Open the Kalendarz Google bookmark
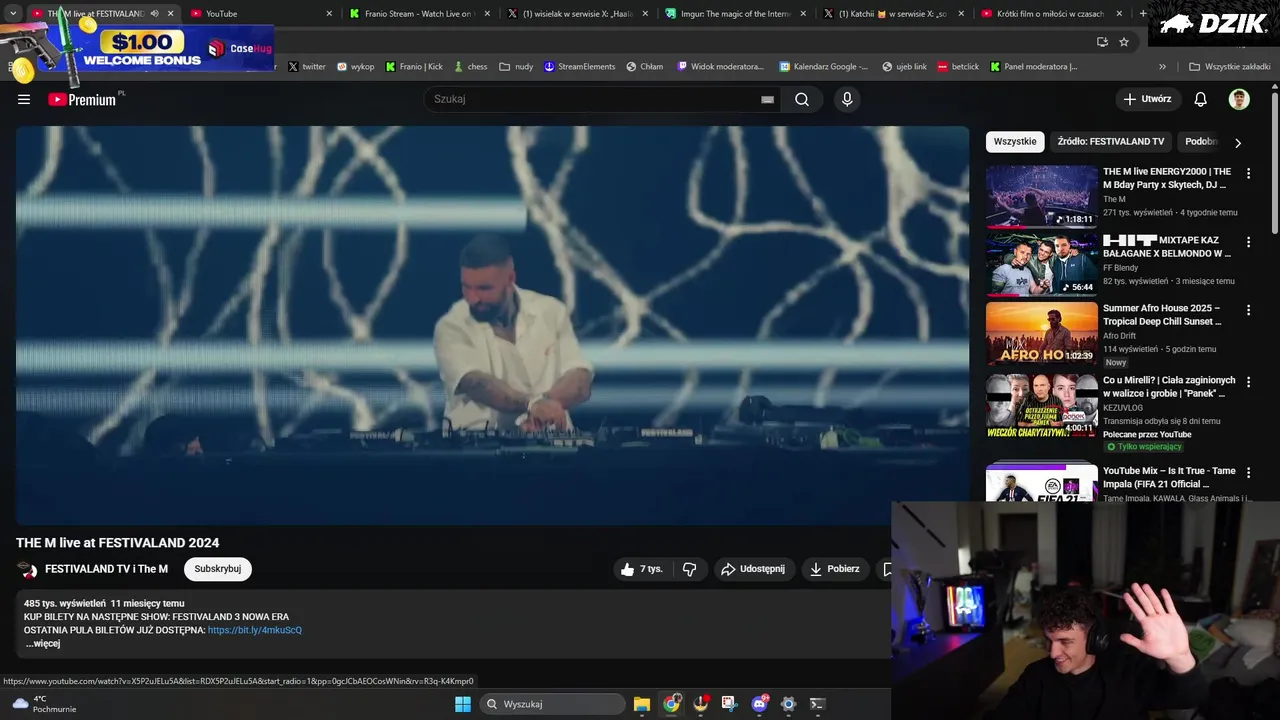1280x720 pixels. (824, 67)
